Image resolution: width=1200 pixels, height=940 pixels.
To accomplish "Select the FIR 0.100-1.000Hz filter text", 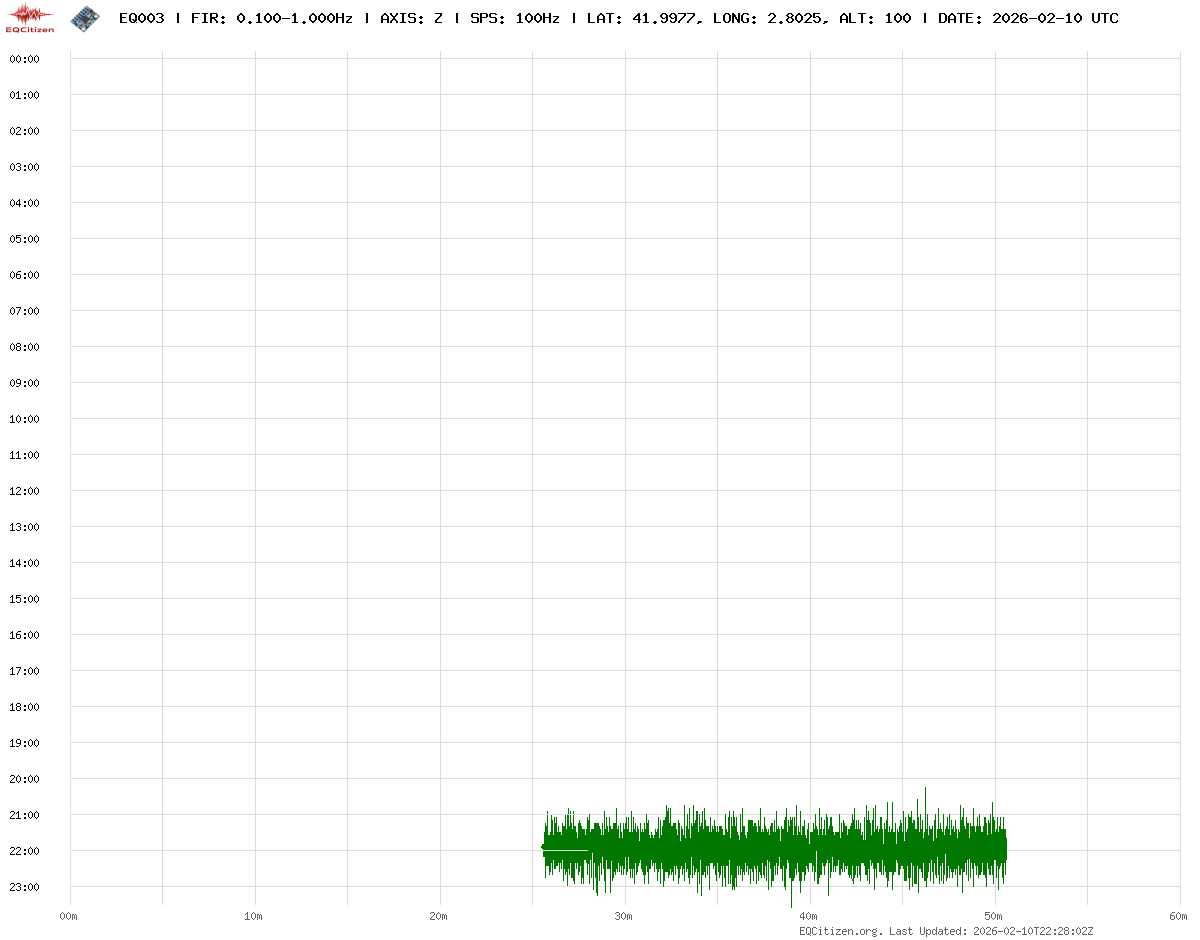I will [271, 18].
